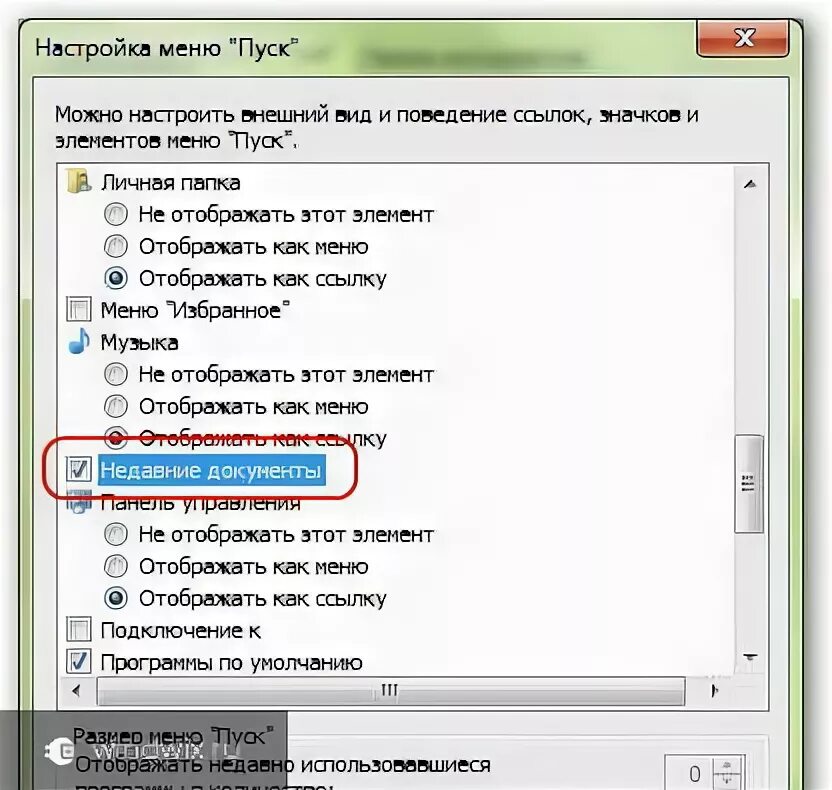Select Панель управления 'Отображать как меню'
The image size is (832, 790).
coord(116,566)
